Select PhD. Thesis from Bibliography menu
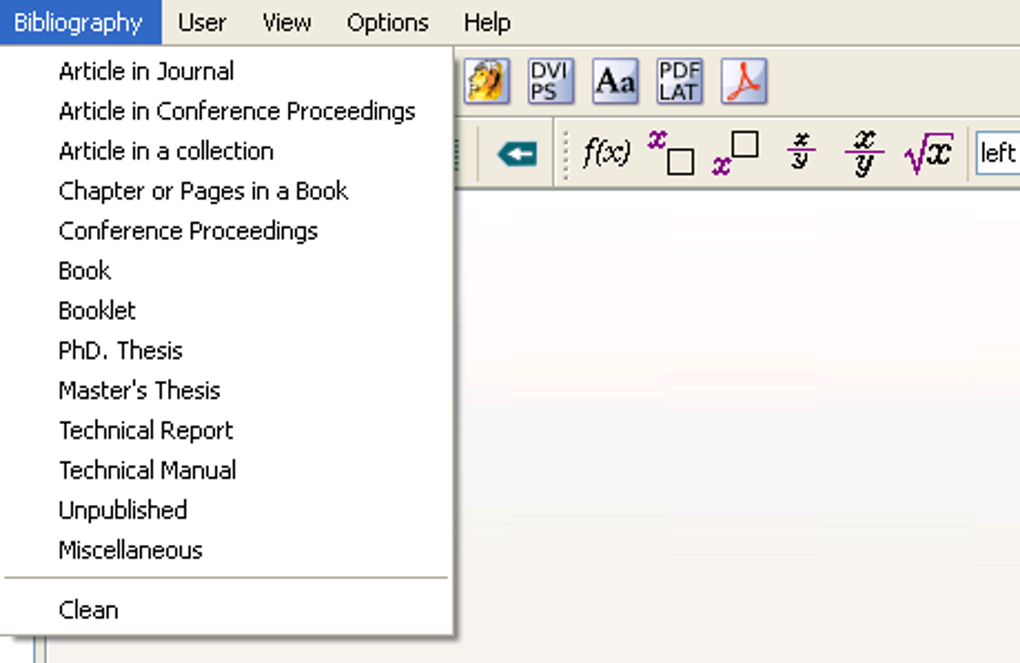Viewport: 1020px width, 663px height. point(120,351)
